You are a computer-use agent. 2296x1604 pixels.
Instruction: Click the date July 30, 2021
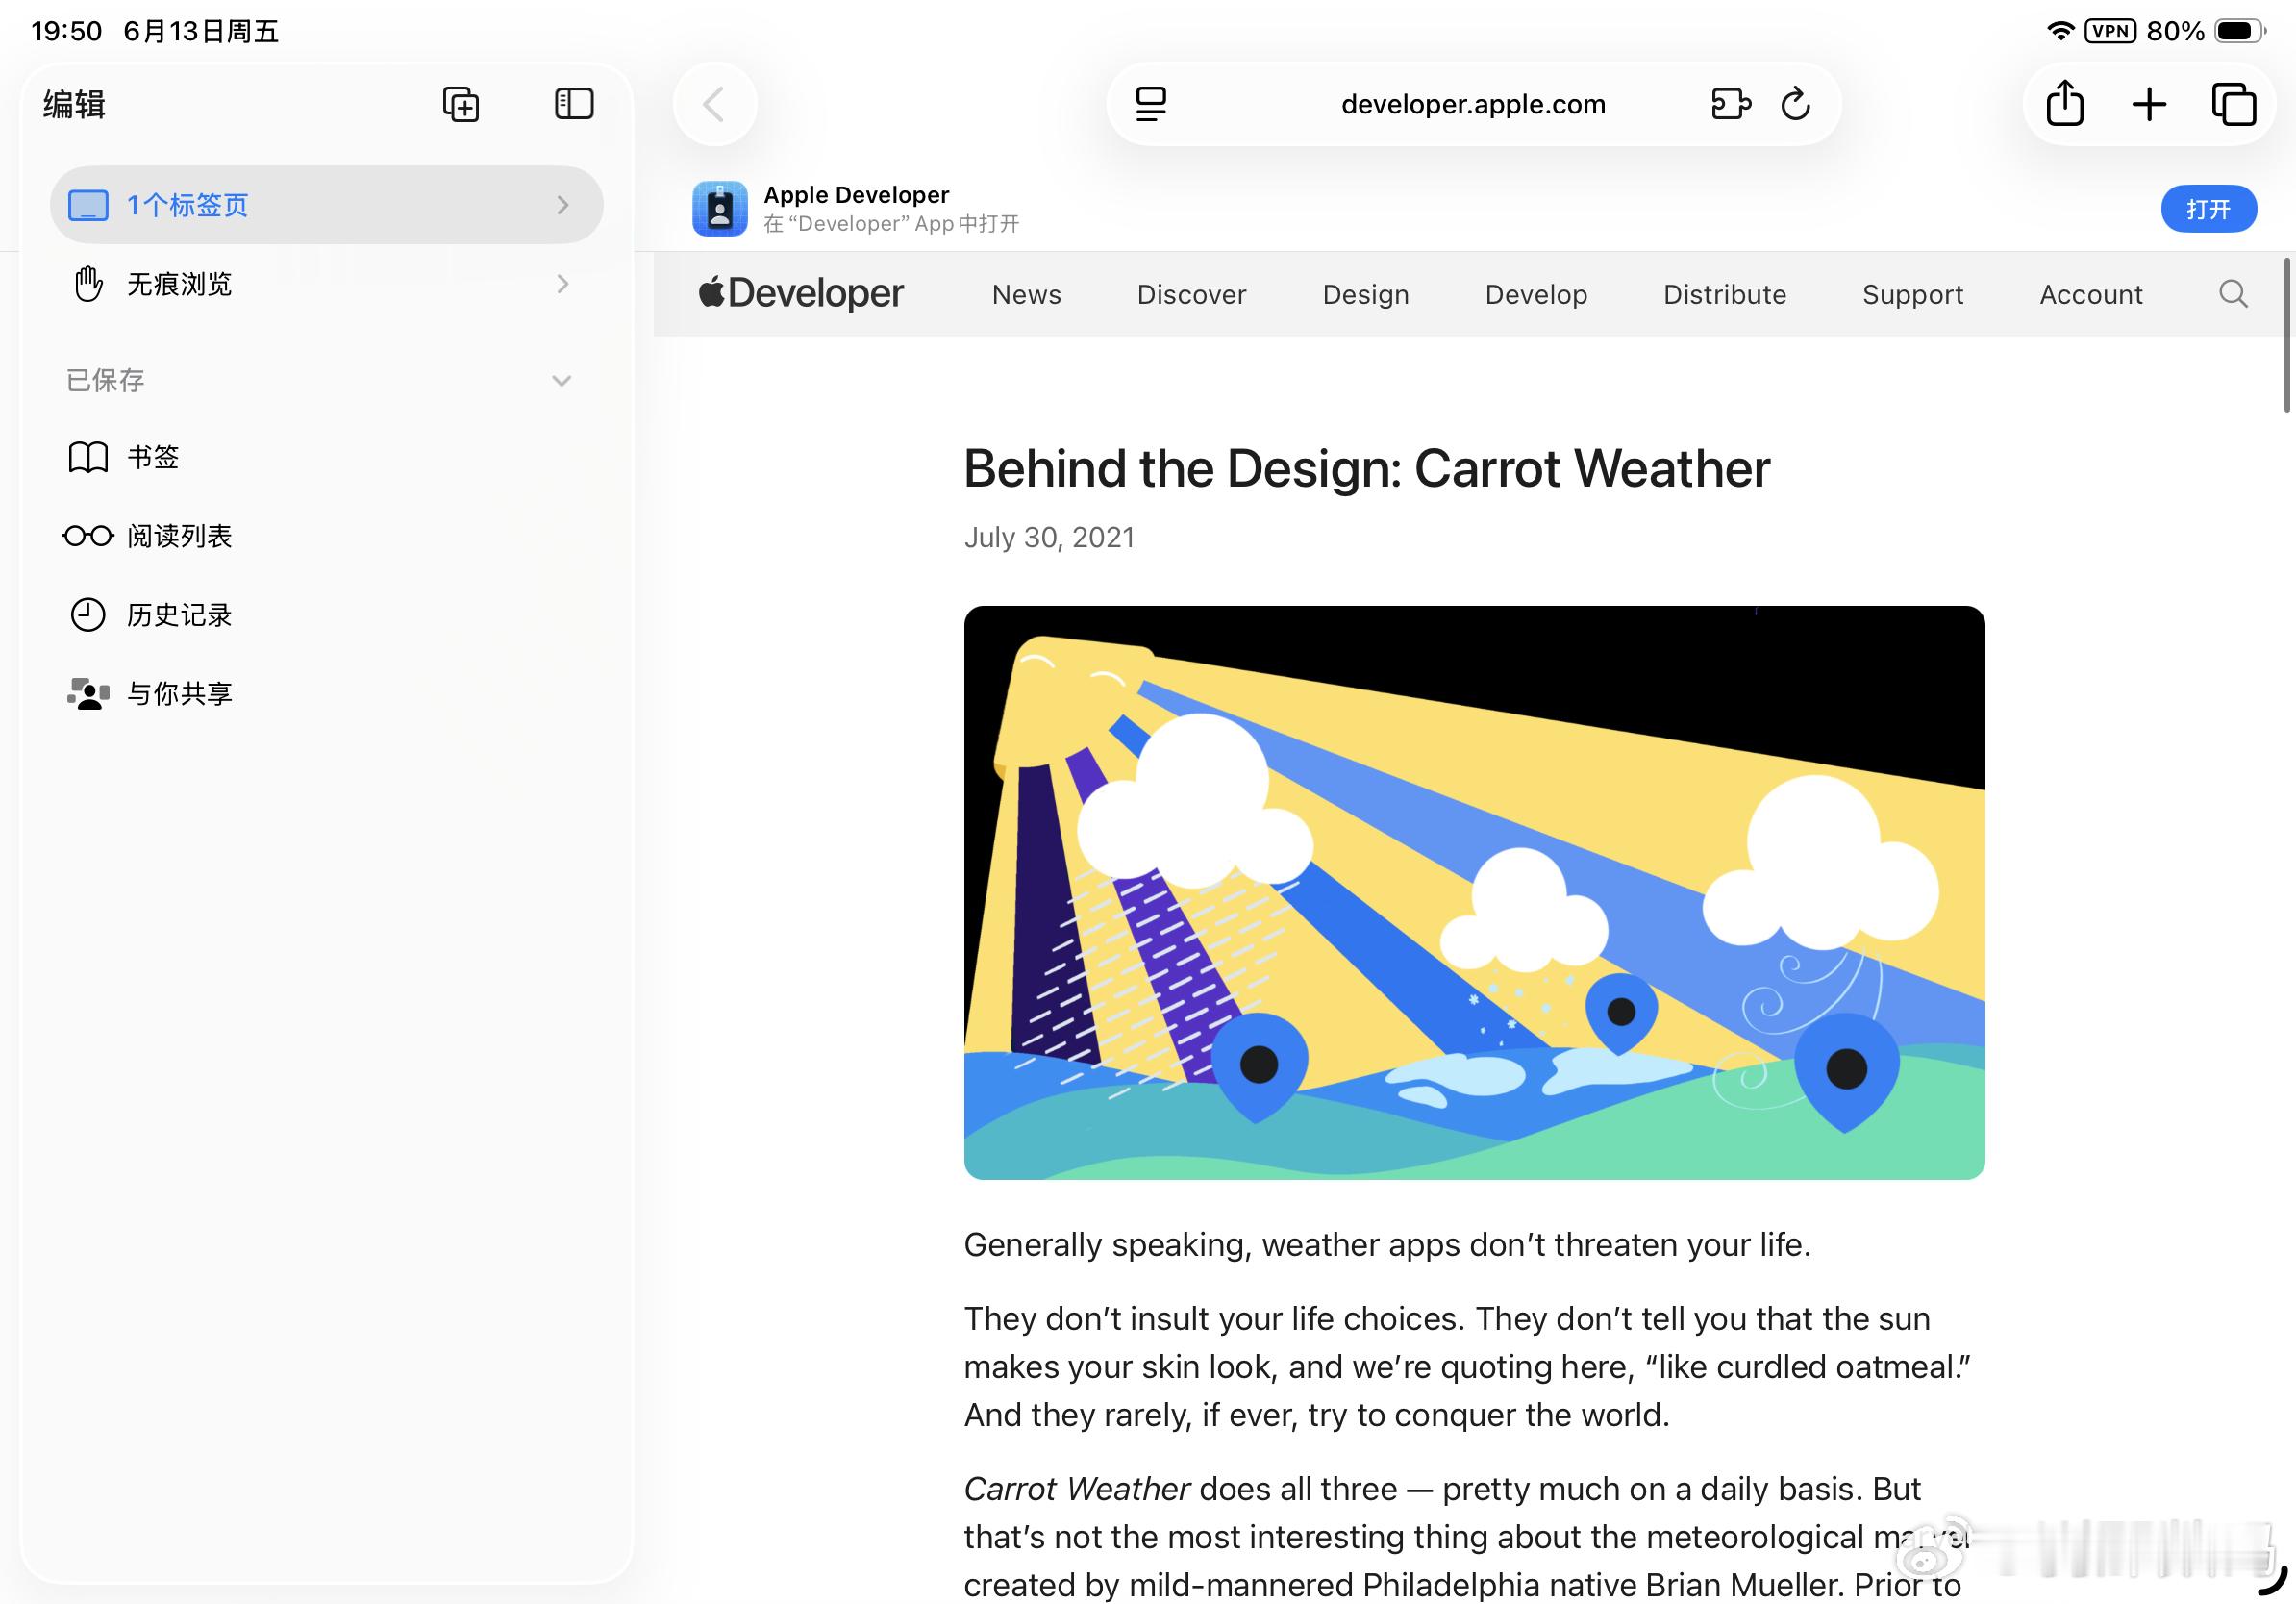click(1049, 538)
